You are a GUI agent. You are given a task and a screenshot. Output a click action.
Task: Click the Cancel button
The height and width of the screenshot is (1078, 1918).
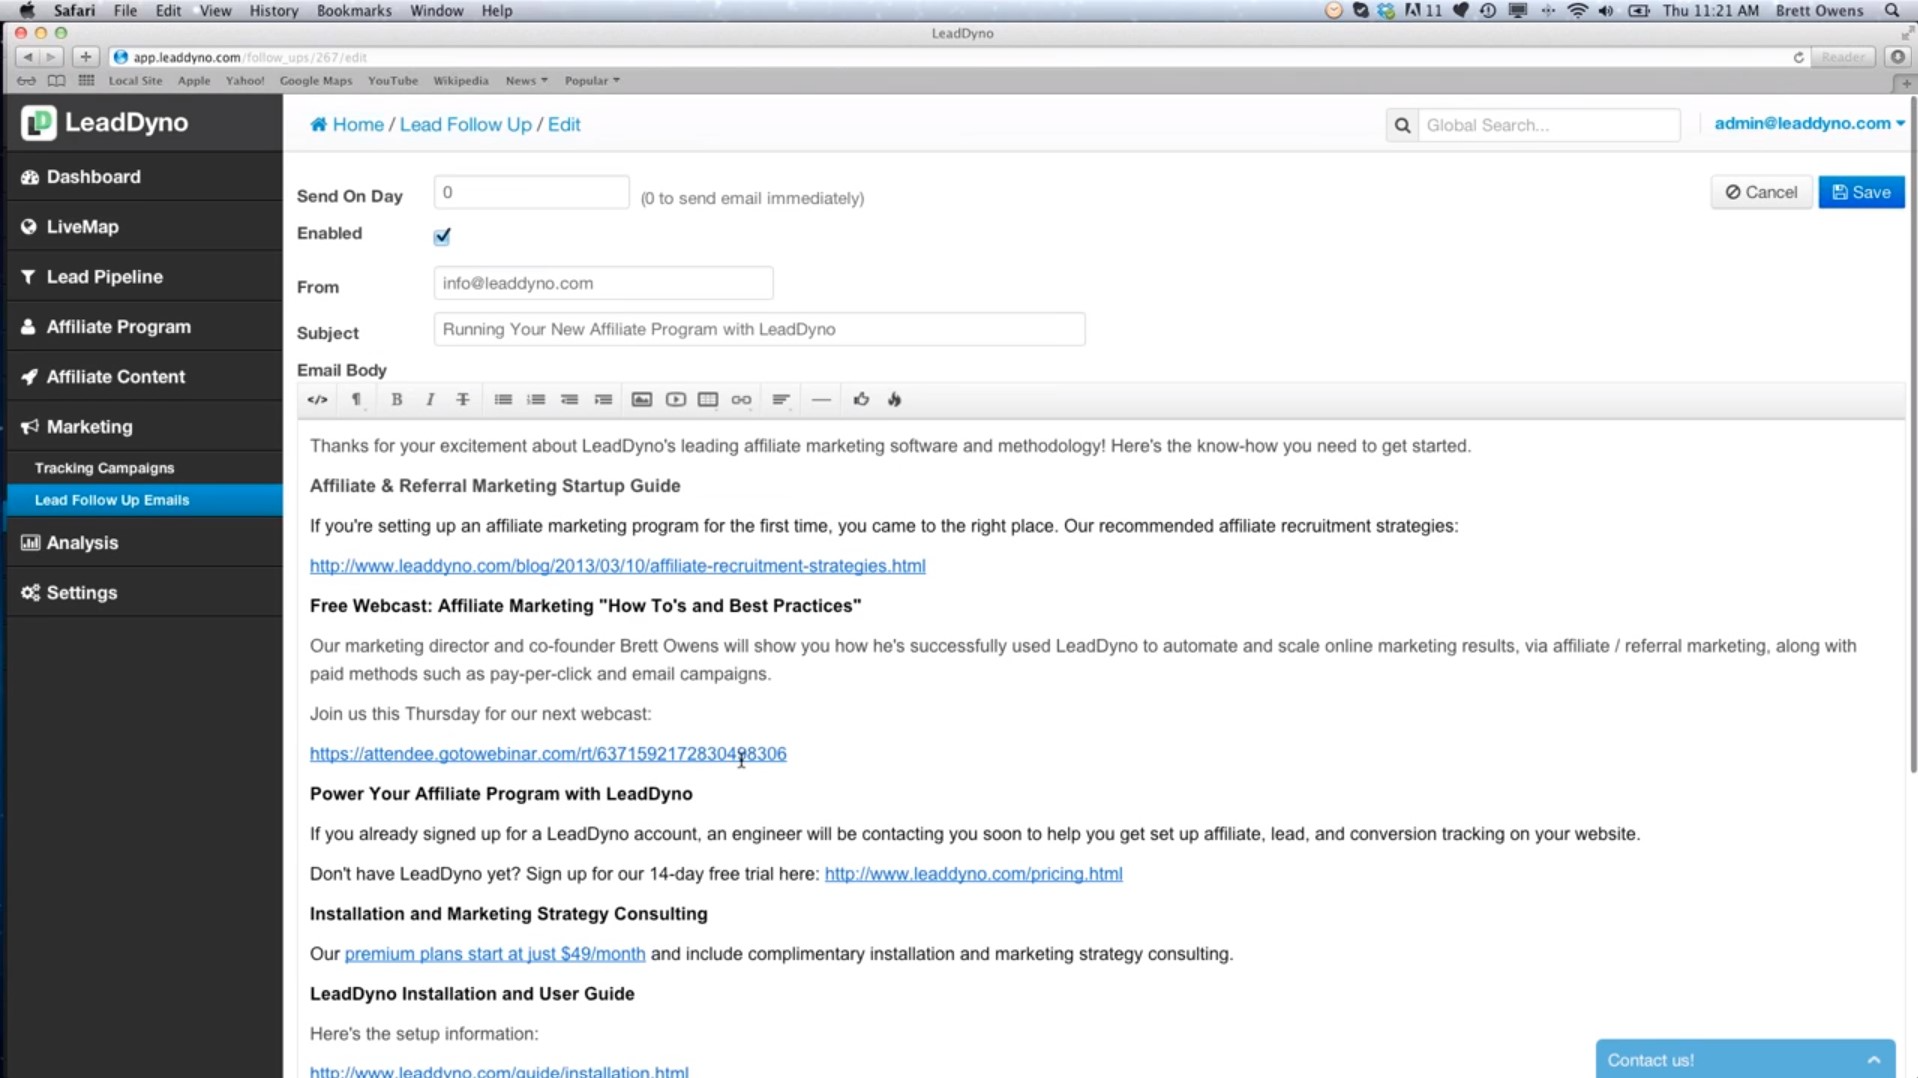point(1761,192)
